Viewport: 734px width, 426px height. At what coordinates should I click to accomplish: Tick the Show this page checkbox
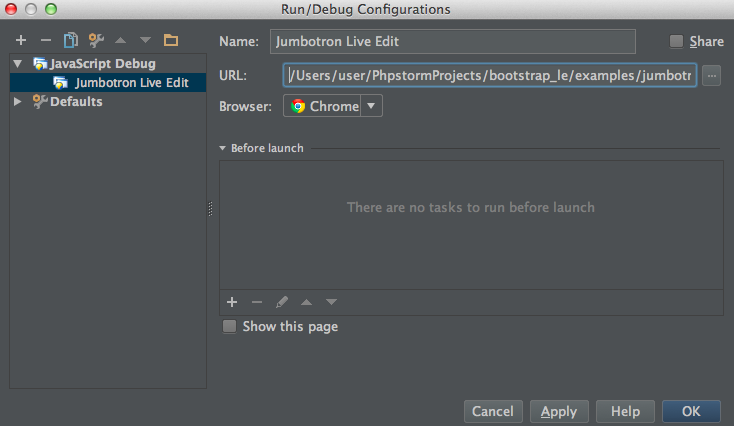(229, 326)
